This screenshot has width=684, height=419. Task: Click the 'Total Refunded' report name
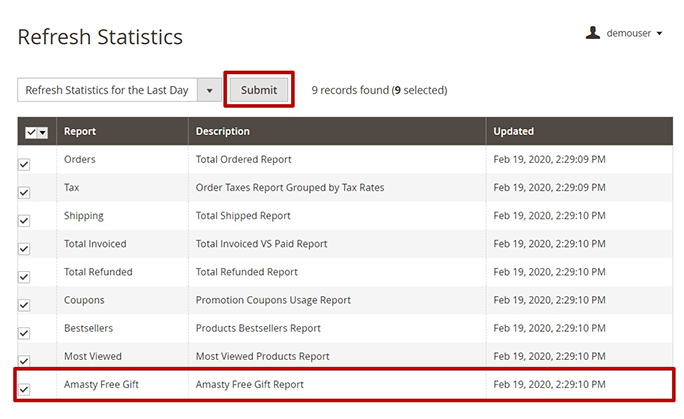point(98,272)
